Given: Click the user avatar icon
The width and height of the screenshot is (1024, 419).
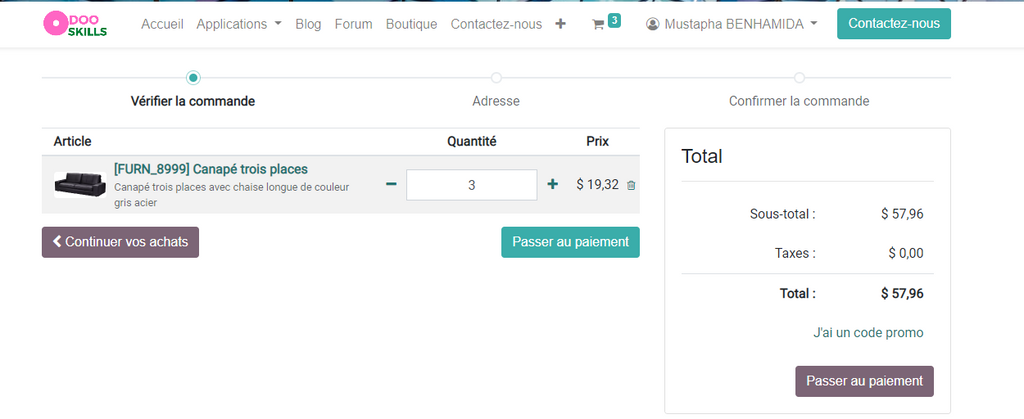Looking at the screenshot, I should pos(654,24).
